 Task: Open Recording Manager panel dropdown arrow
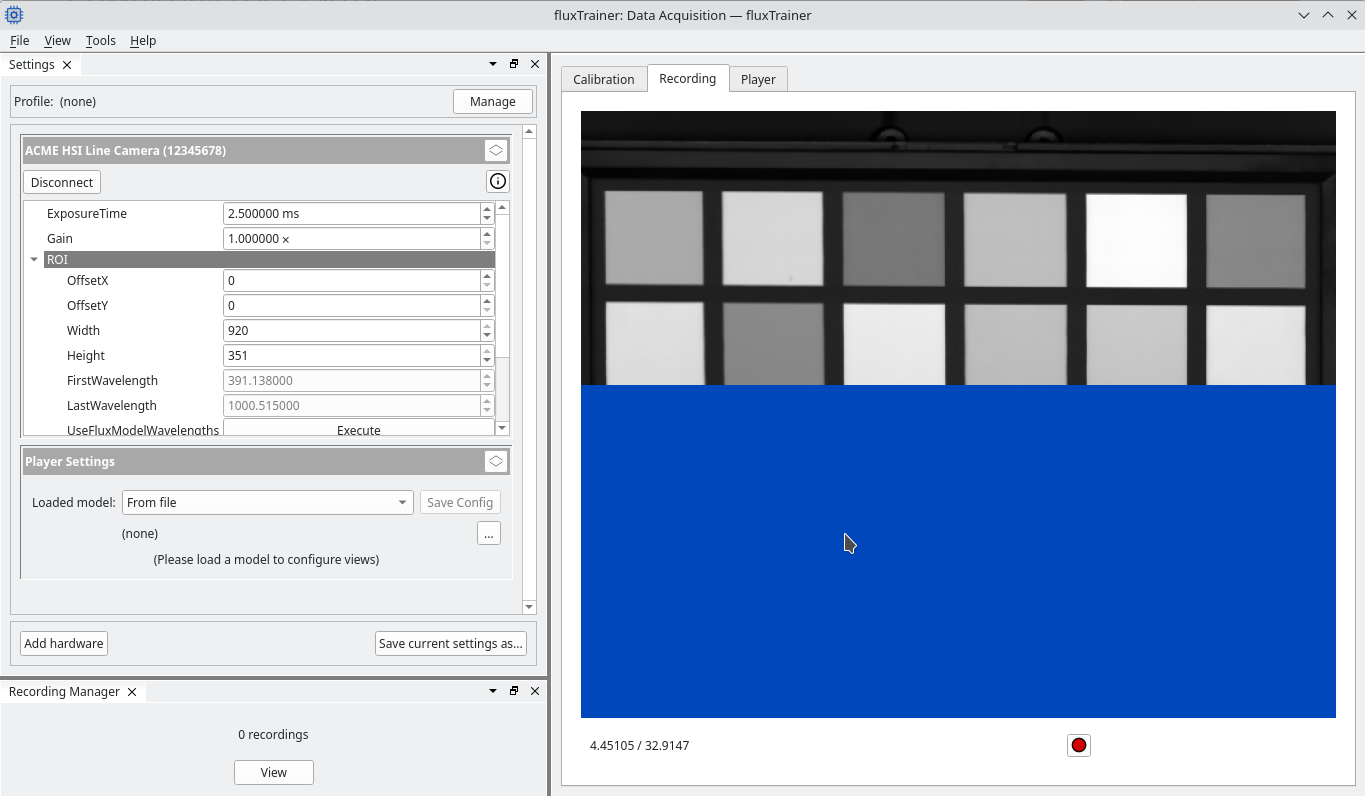click(x=493, y=691)
